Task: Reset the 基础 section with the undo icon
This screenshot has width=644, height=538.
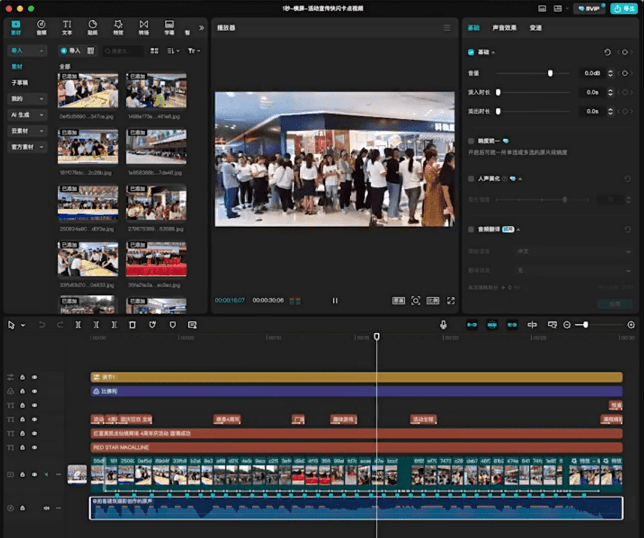Action: 607,52
